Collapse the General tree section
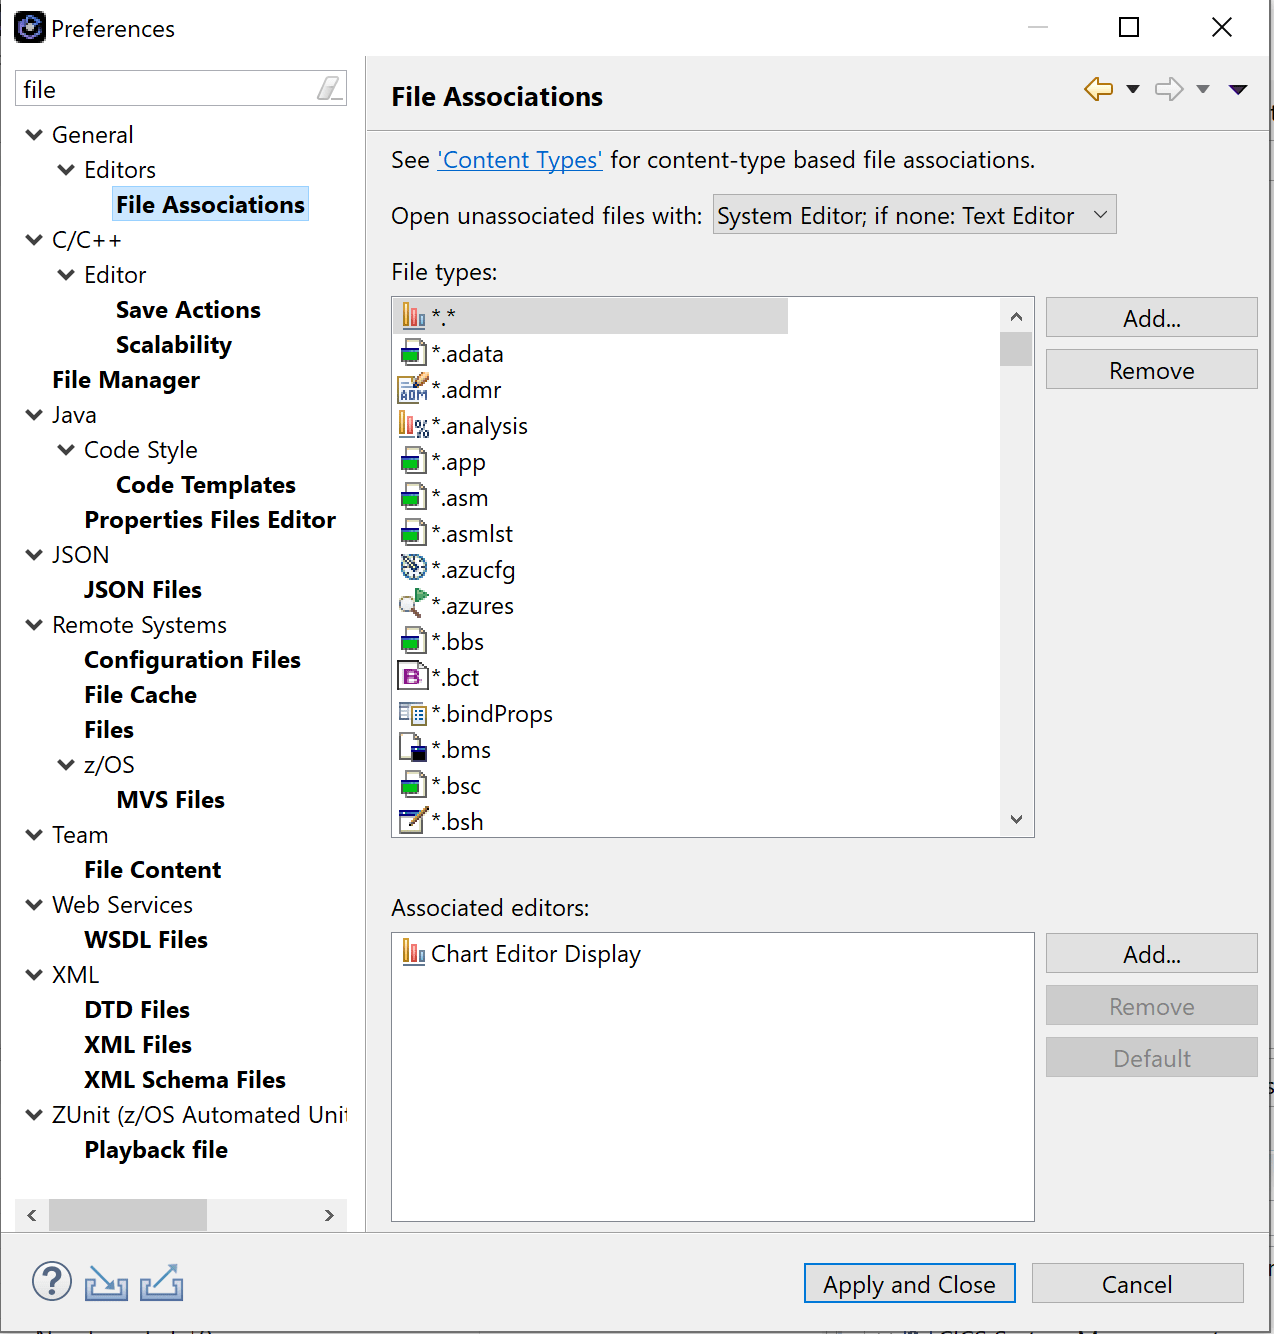This screenshot has height=1334, width=1274. click(x=34, y=134)
